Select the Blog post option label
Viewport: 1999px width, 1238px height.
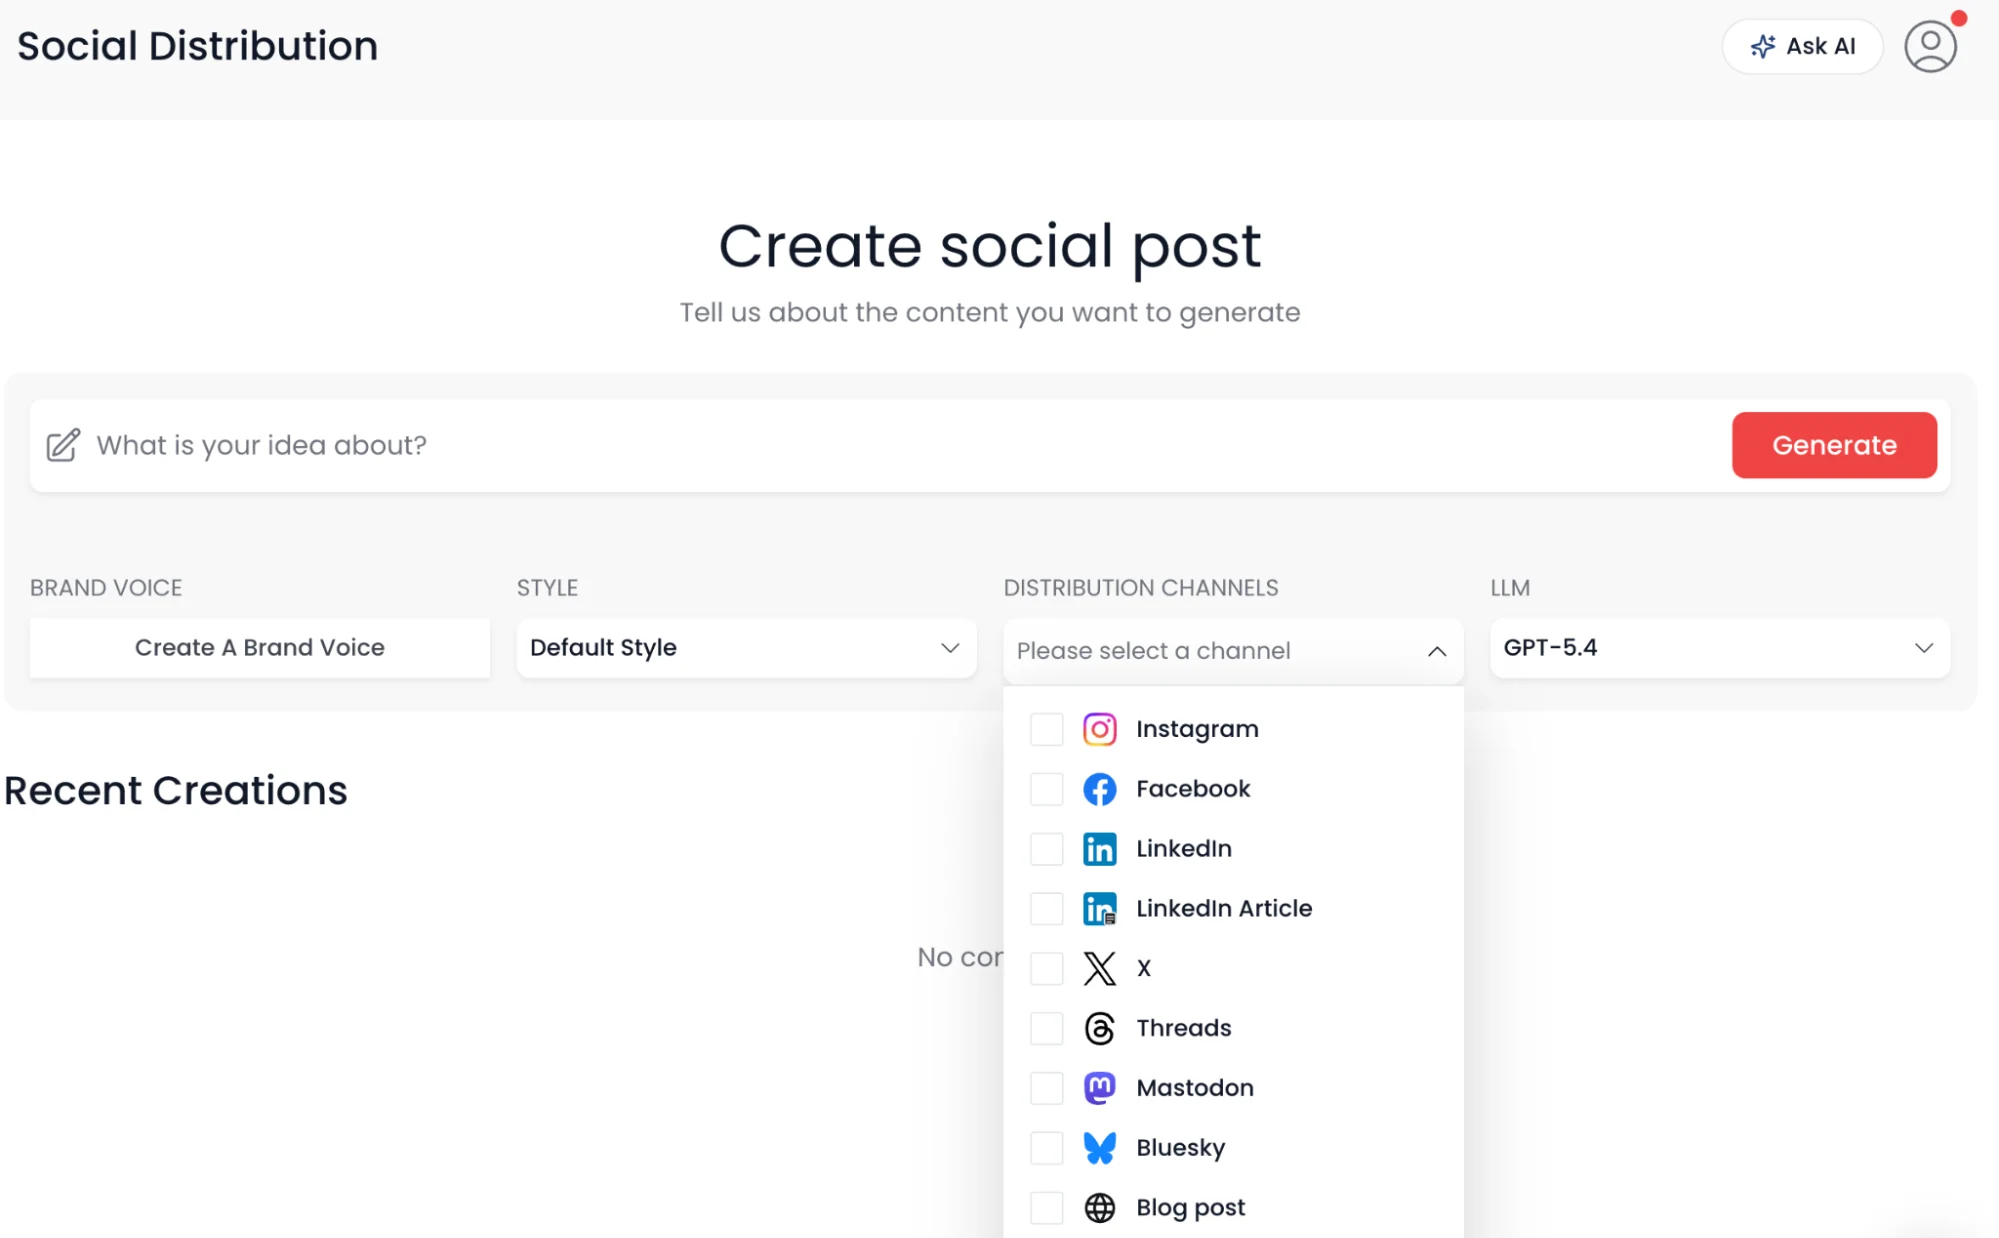1191,1208
